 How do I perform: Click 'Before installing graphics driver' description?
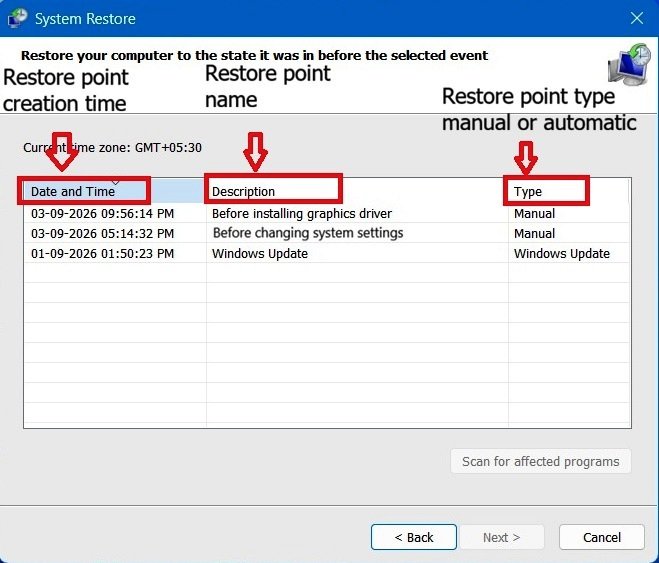302,213
